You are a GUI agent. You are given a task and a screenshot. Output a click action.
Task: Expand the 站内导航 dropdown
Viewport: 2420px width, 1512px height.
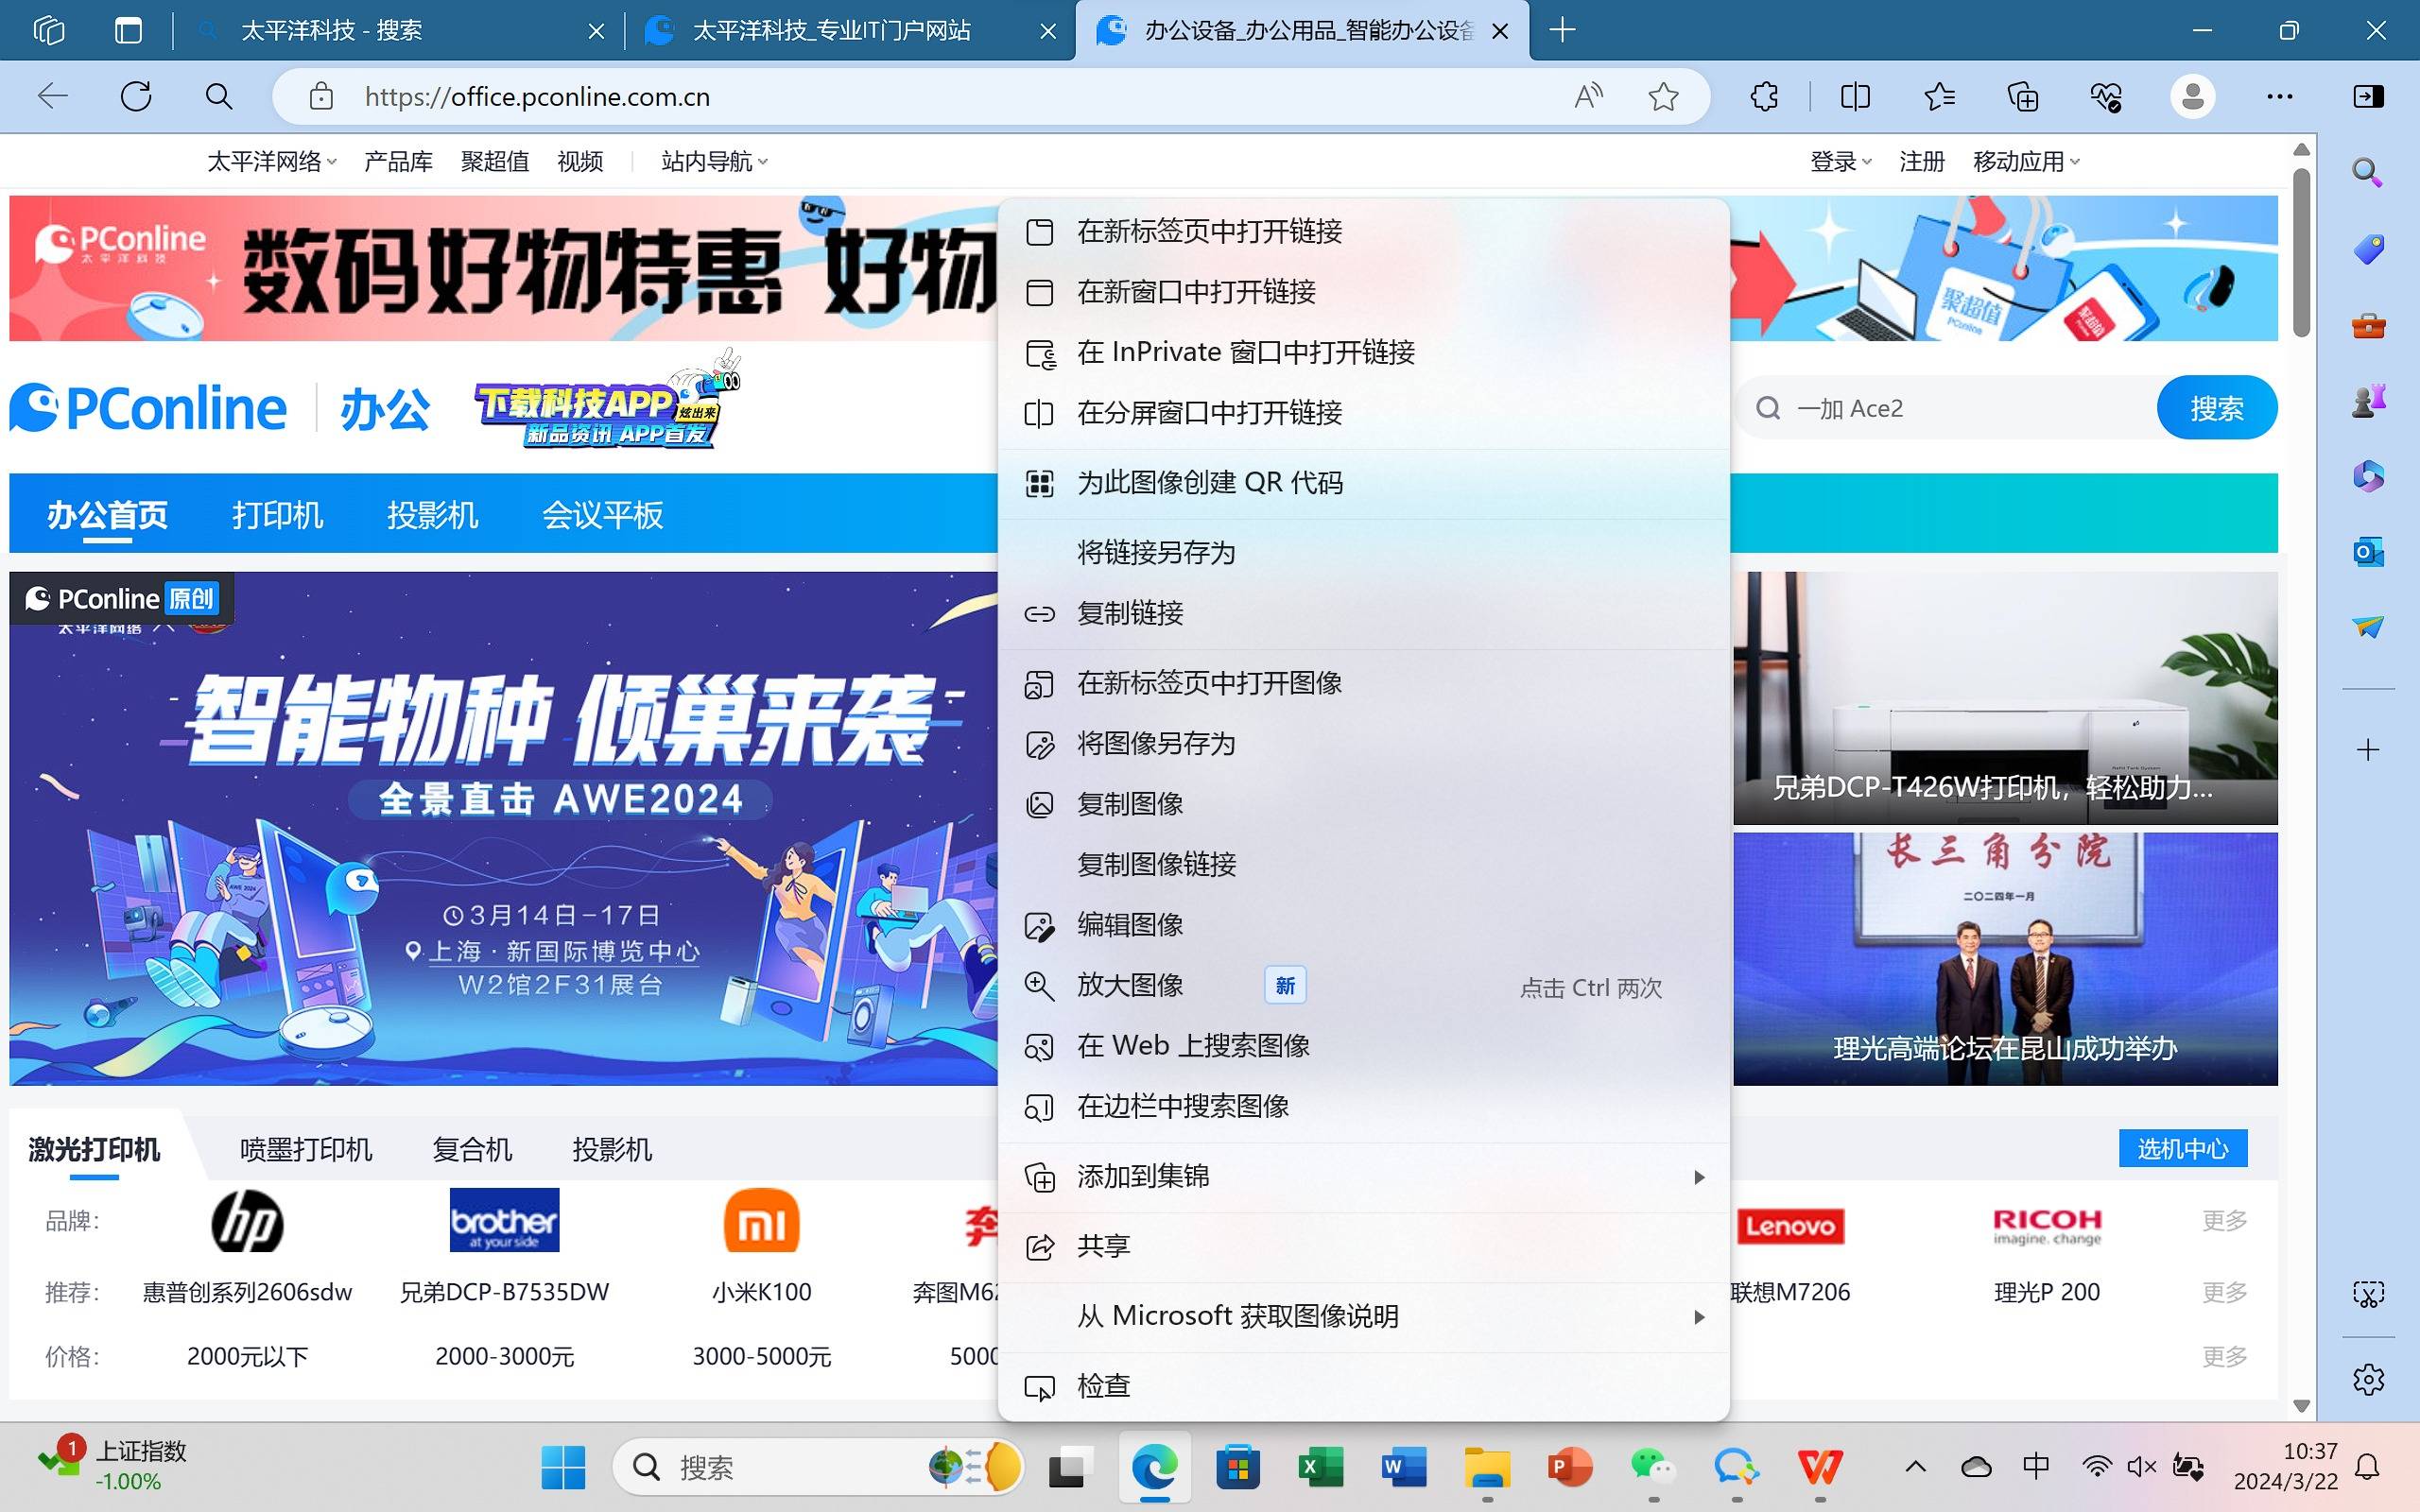coord(714,161)
